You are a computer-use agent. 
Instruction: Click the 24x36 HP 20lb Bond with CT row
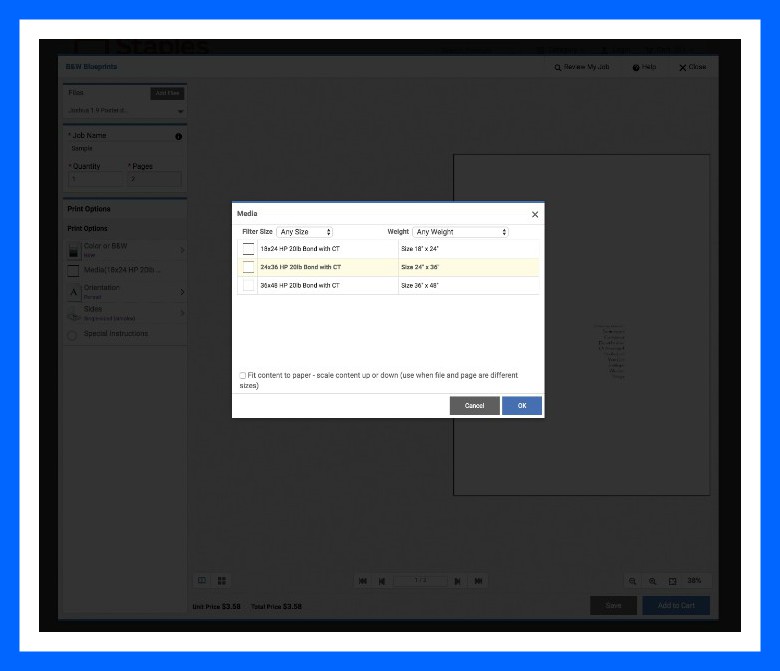click(x=389, y=267)
